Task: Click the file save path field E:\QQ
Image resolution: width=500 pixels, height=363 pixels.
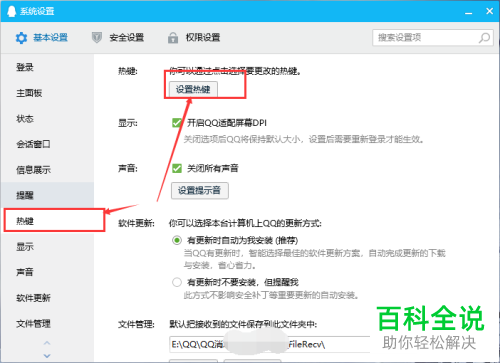Action: coord(269,344)
